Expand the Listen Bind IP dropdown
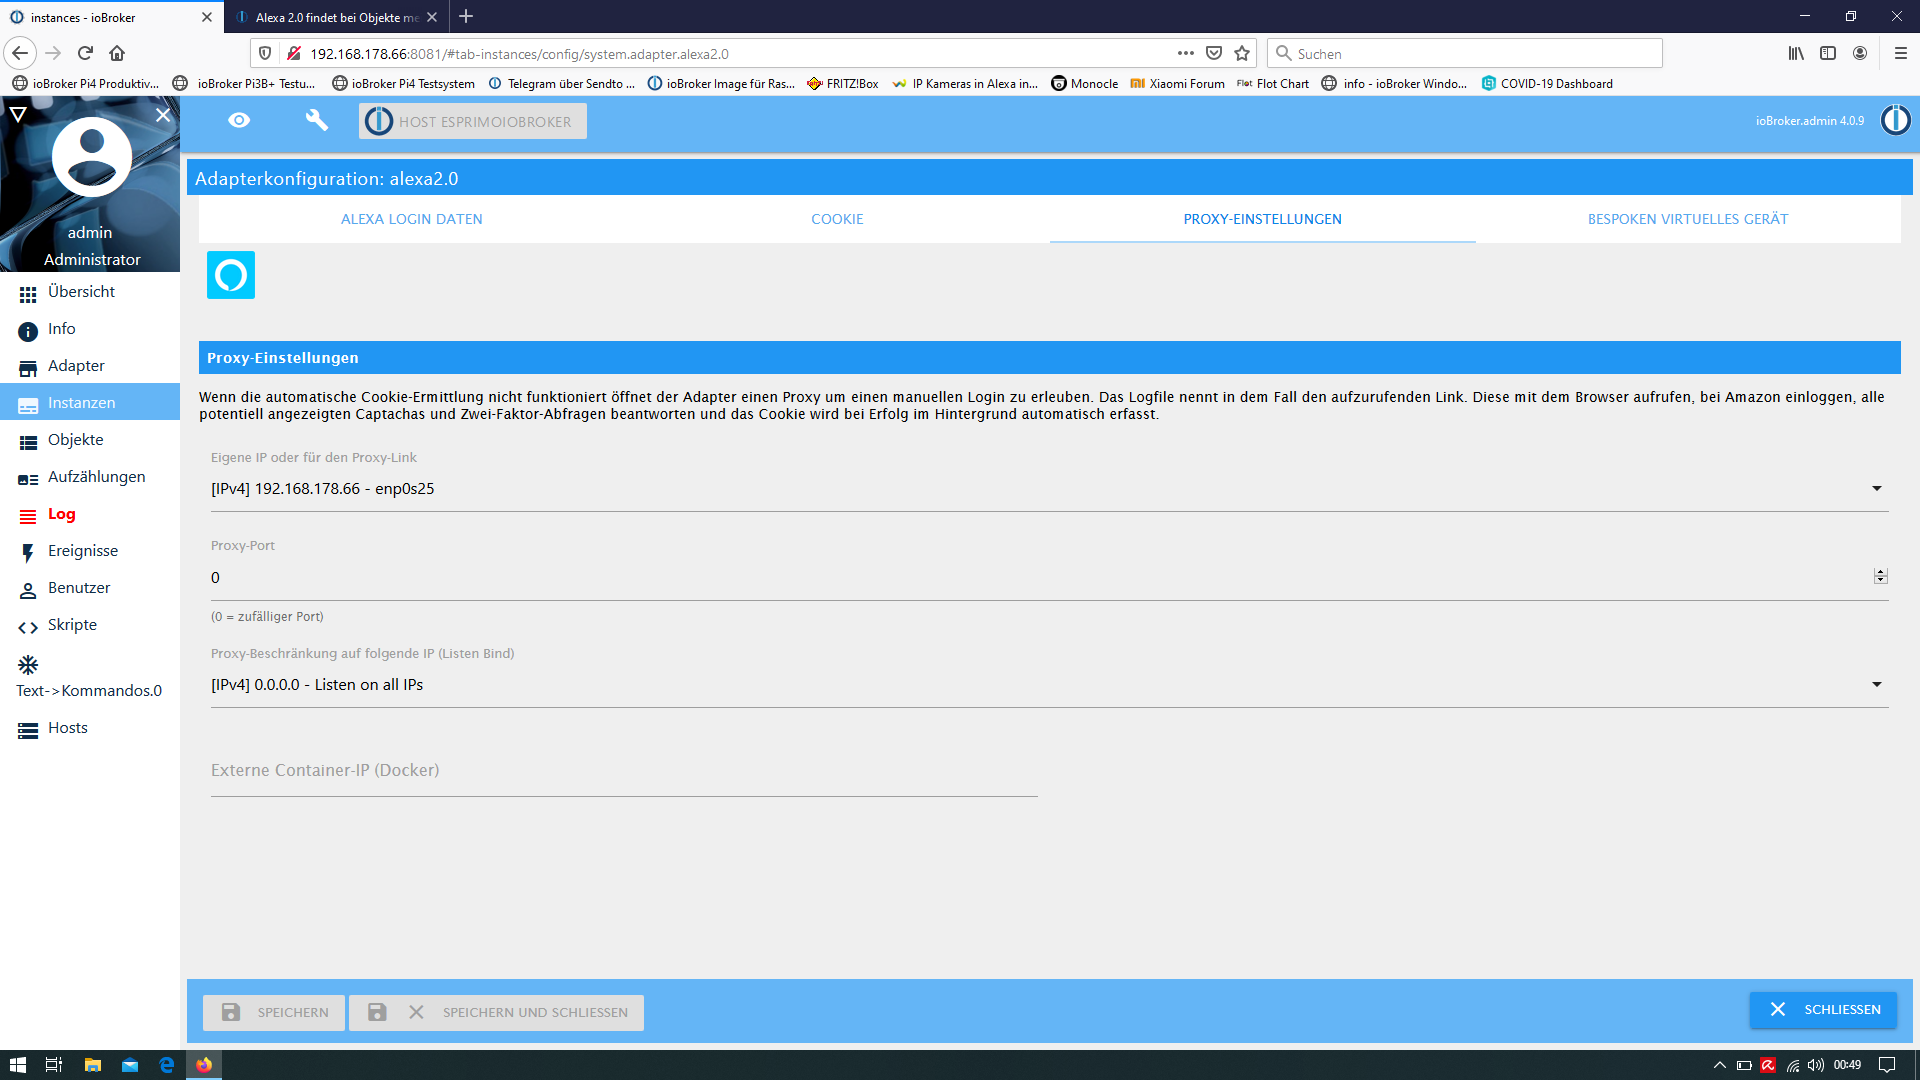 point(1049,685)
